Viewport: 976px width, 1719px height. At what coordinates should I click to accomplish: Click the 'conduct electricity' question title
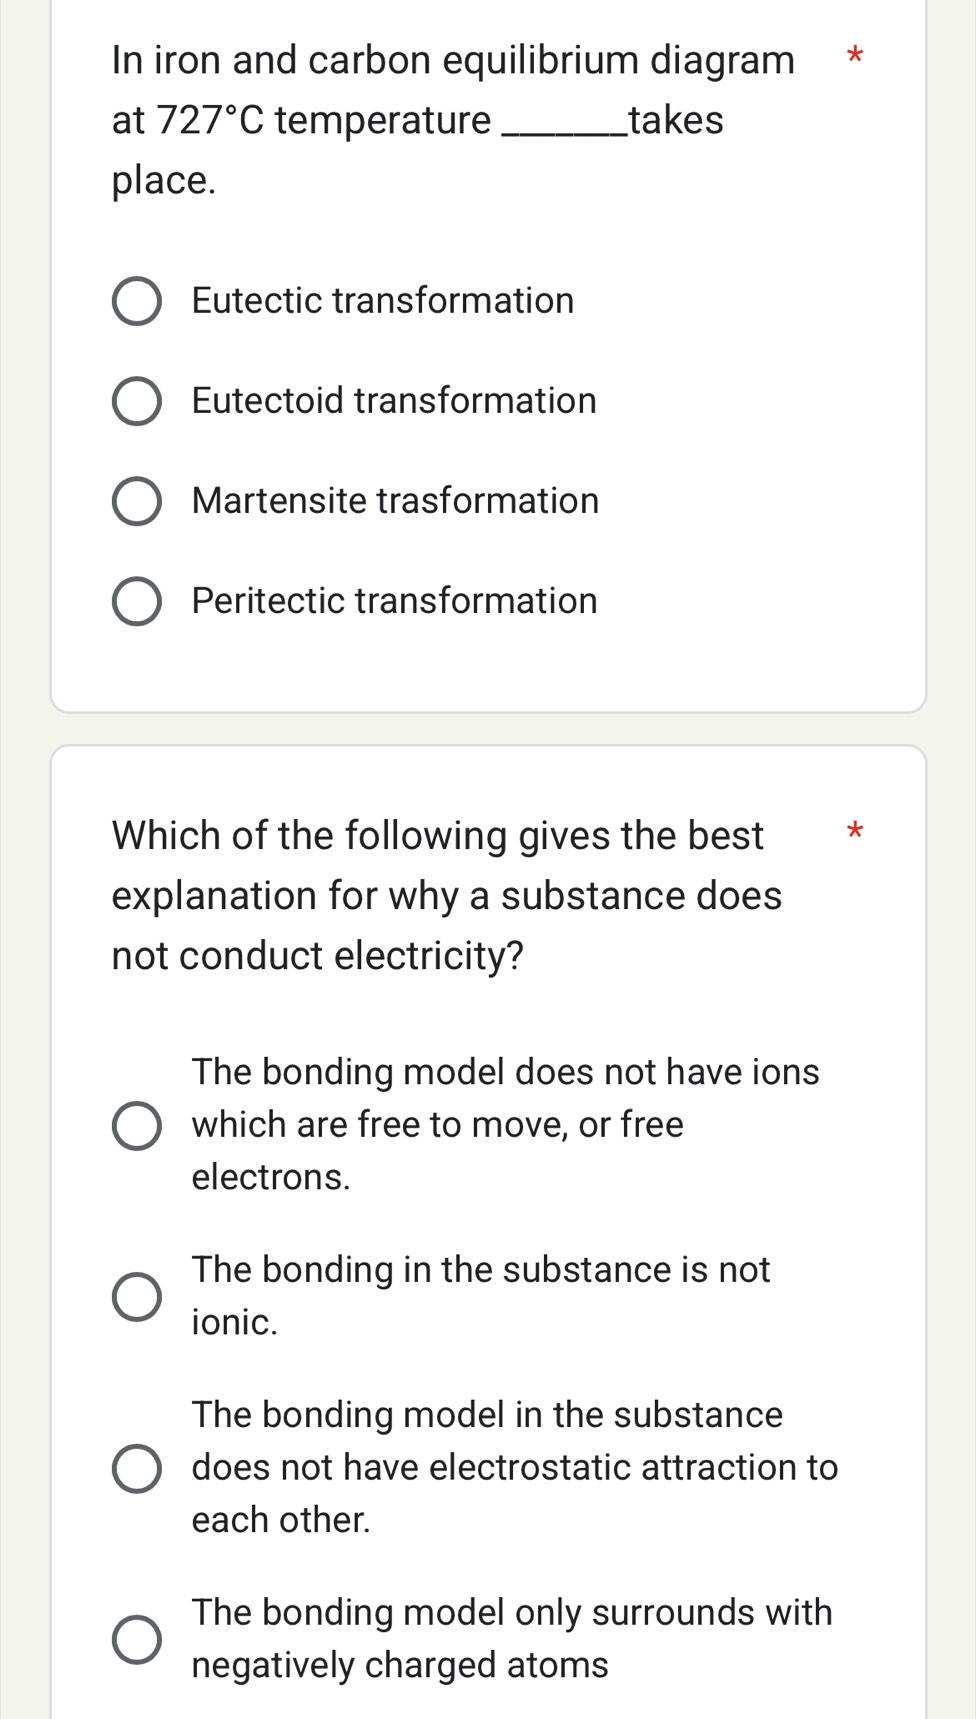tap(446, 895)
